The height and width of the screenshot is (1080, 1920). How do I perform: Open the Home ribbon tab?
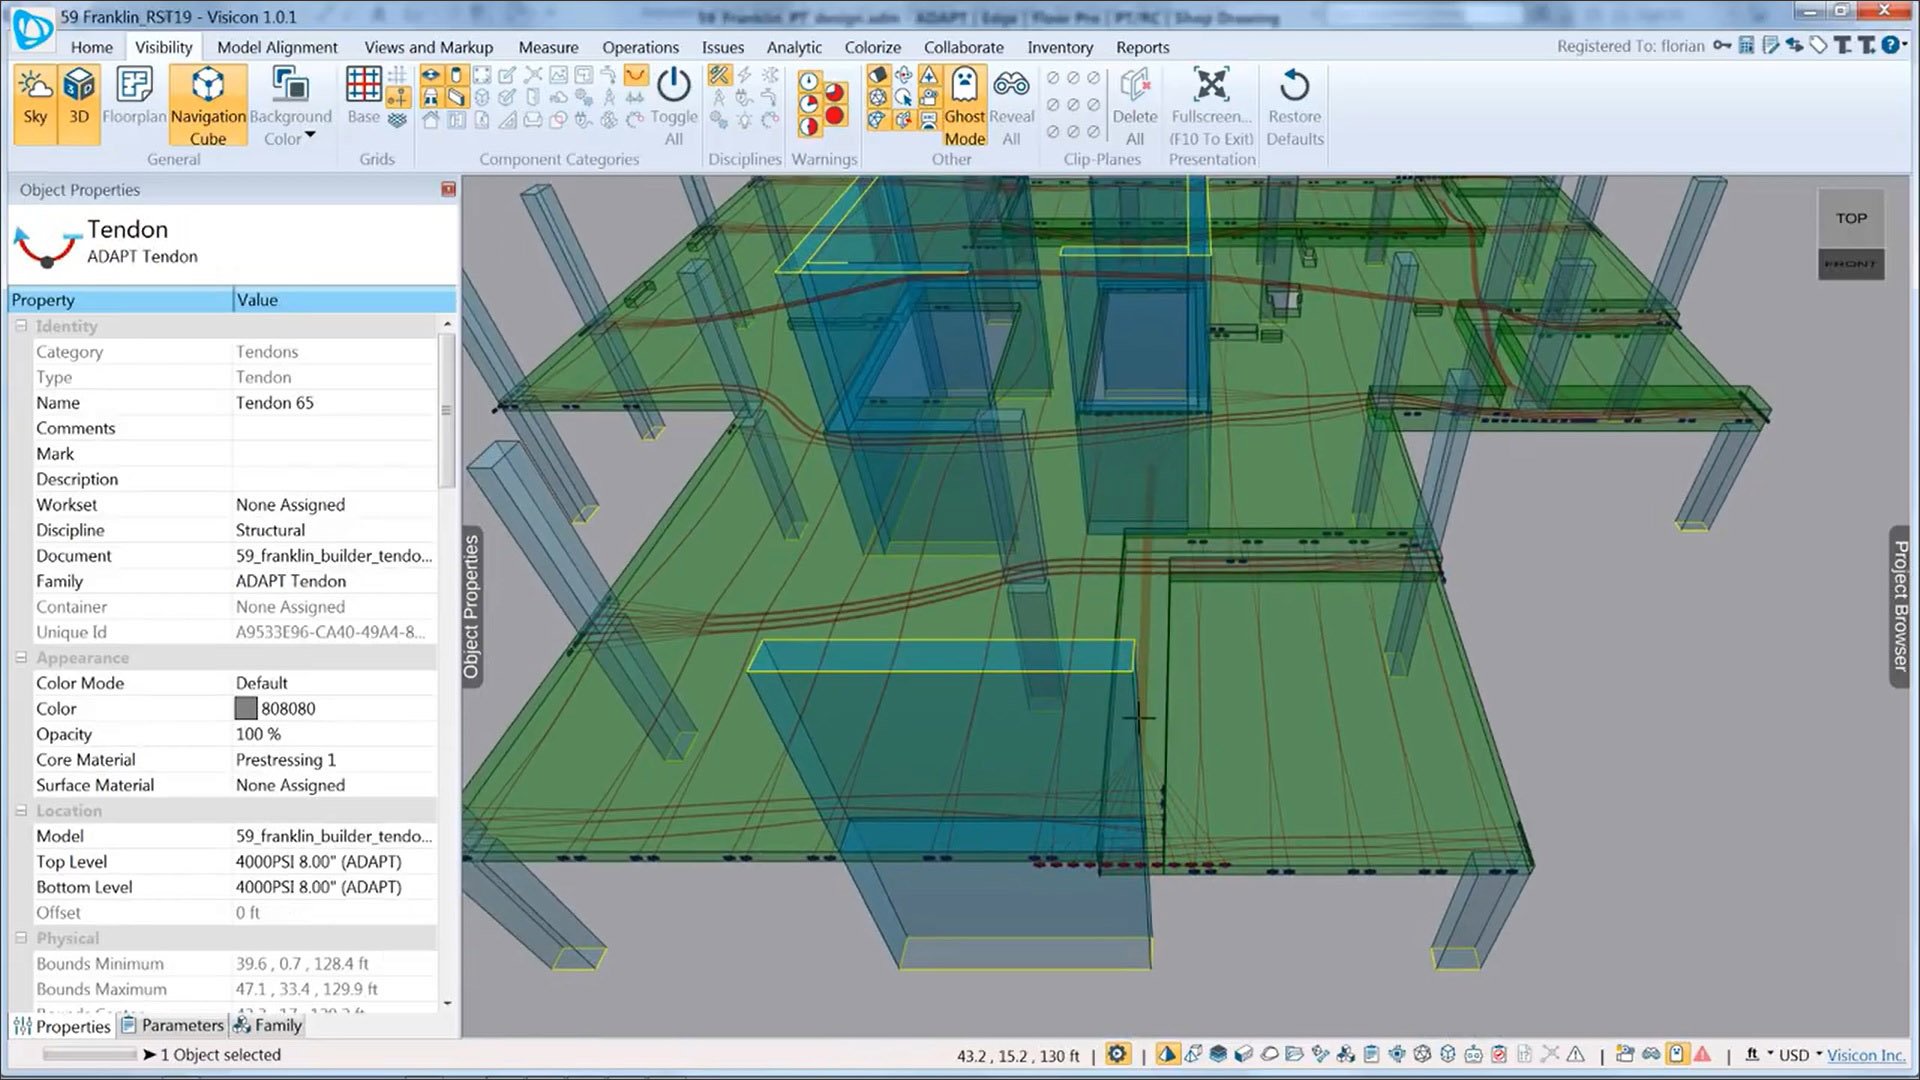click(92, 47)
